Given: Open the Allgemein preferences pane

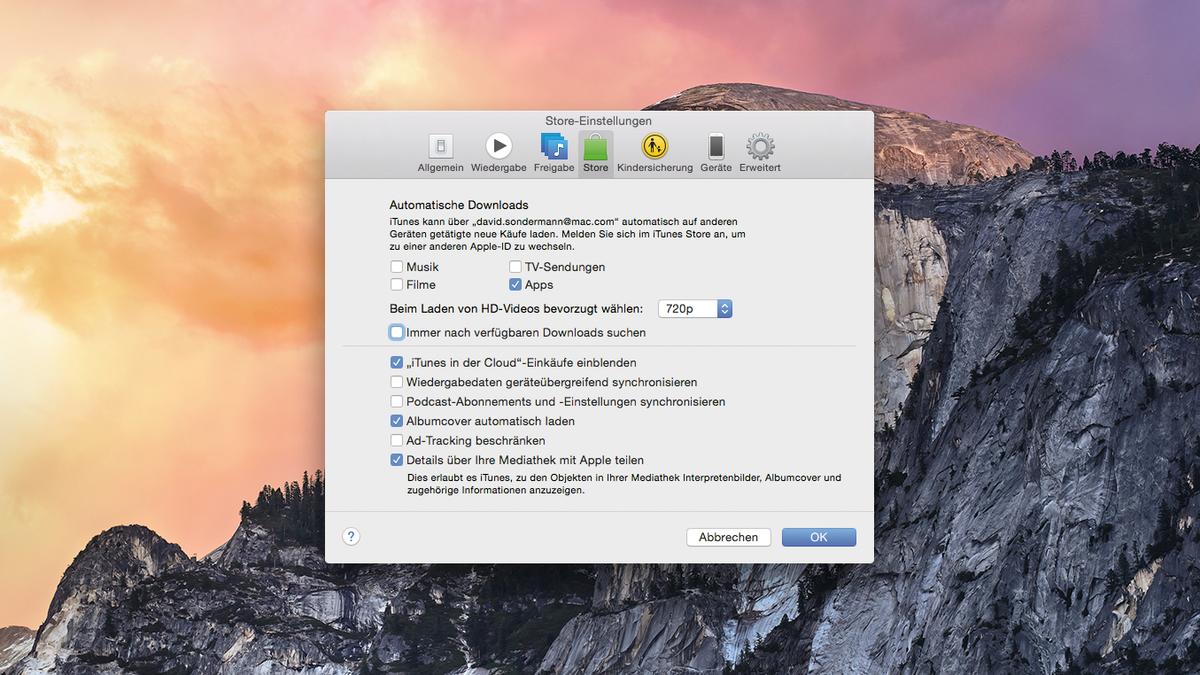Looking at the screenshot, I should click(440, 153).
